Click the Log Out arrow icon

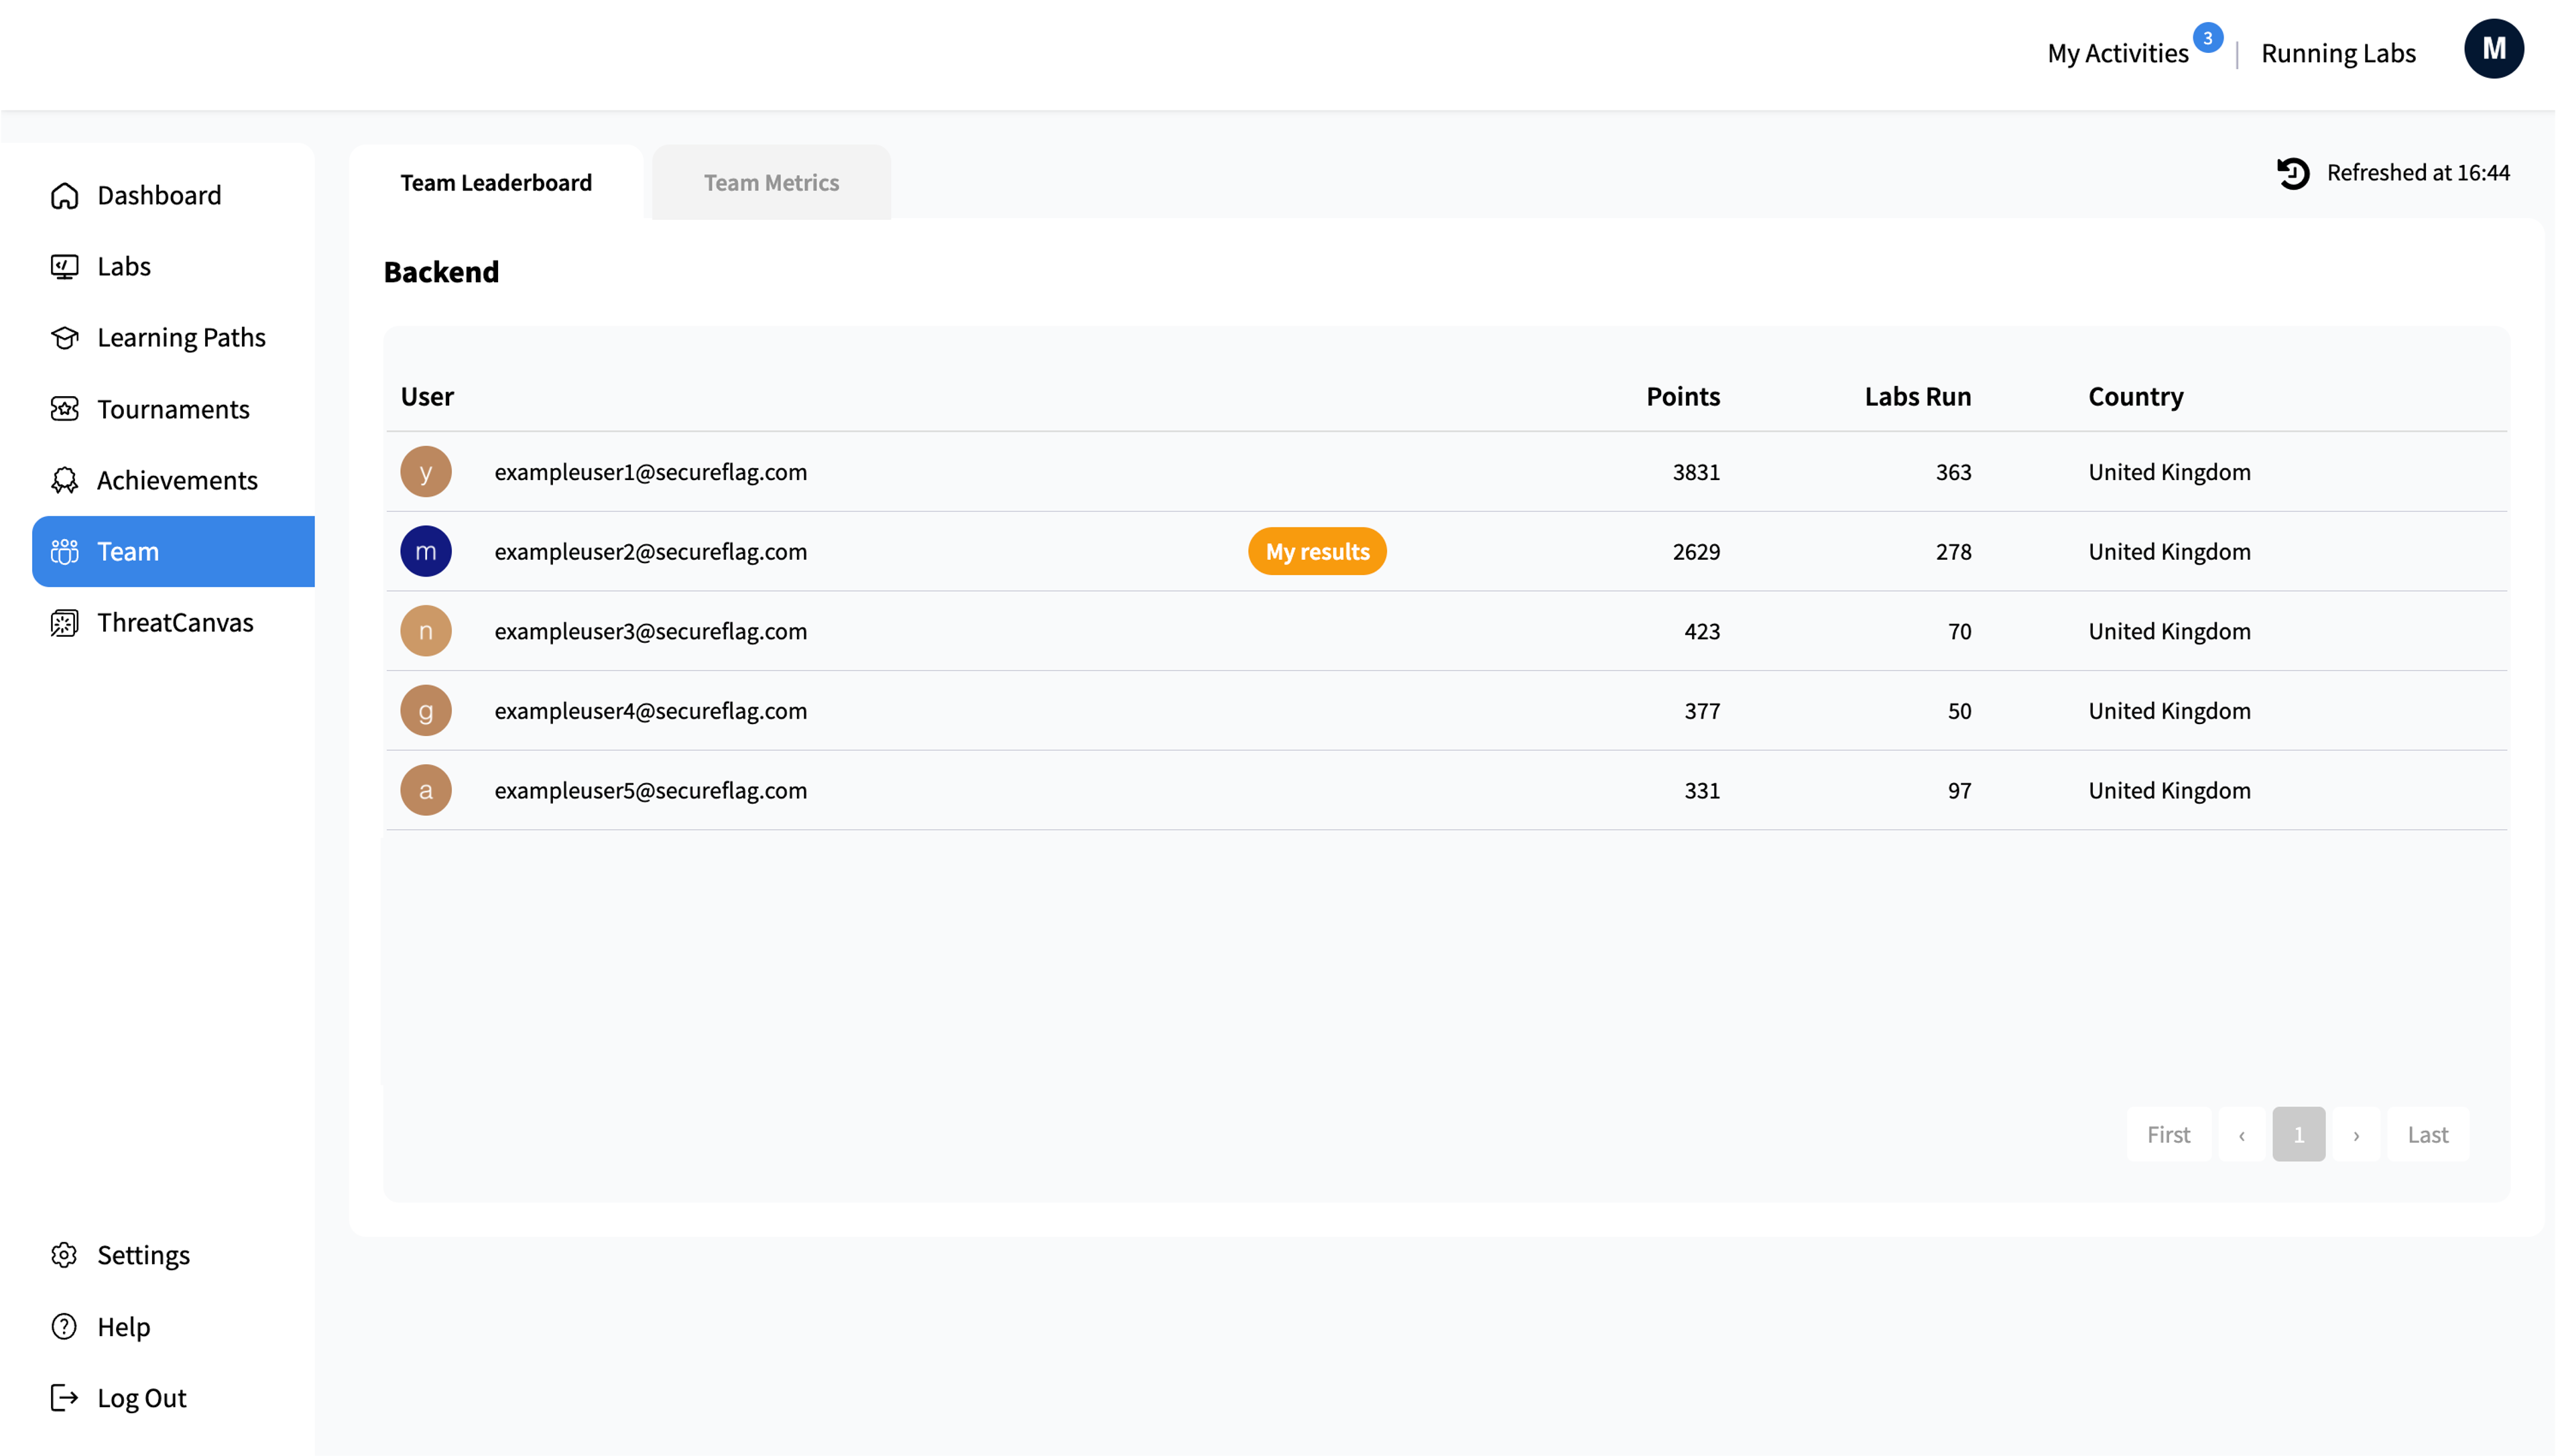(65, 1397)
